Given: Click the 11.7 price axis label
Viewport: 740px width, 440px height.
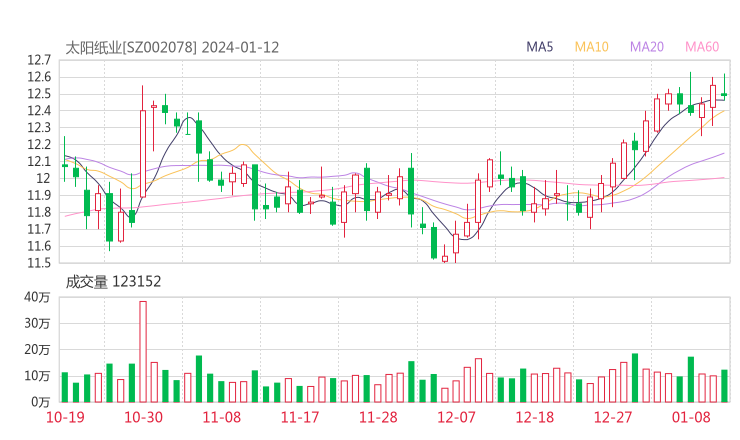Looking at the screenshot, I should coord(39,229).
